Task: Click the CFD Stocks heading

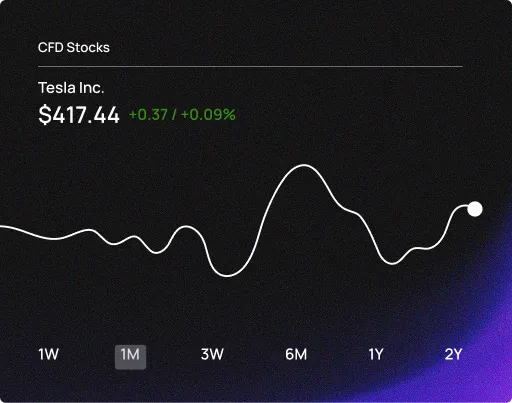Action: point(74,48)
